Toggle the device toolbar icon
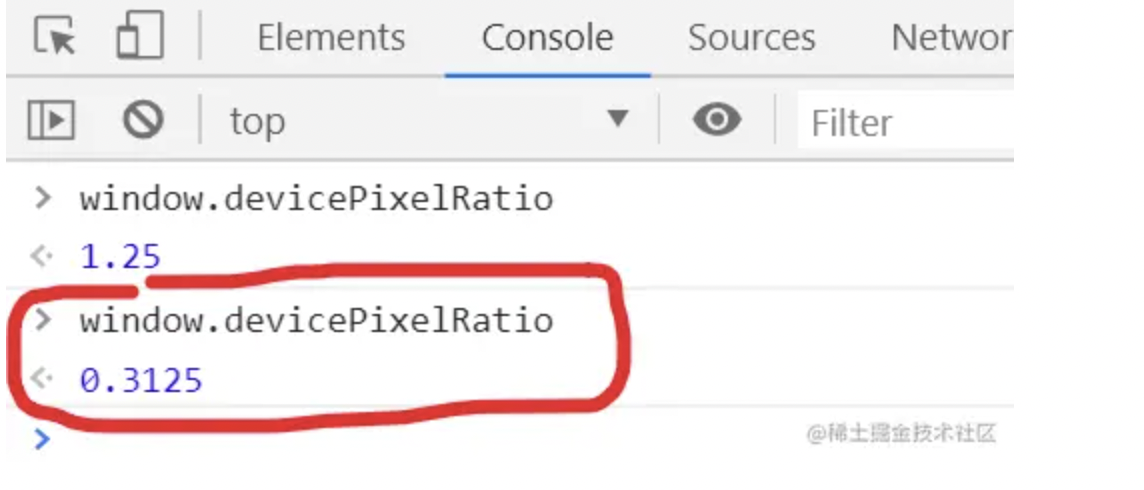Image resolution: width=1144 pixels, height=490 pixels. [140, 38]
